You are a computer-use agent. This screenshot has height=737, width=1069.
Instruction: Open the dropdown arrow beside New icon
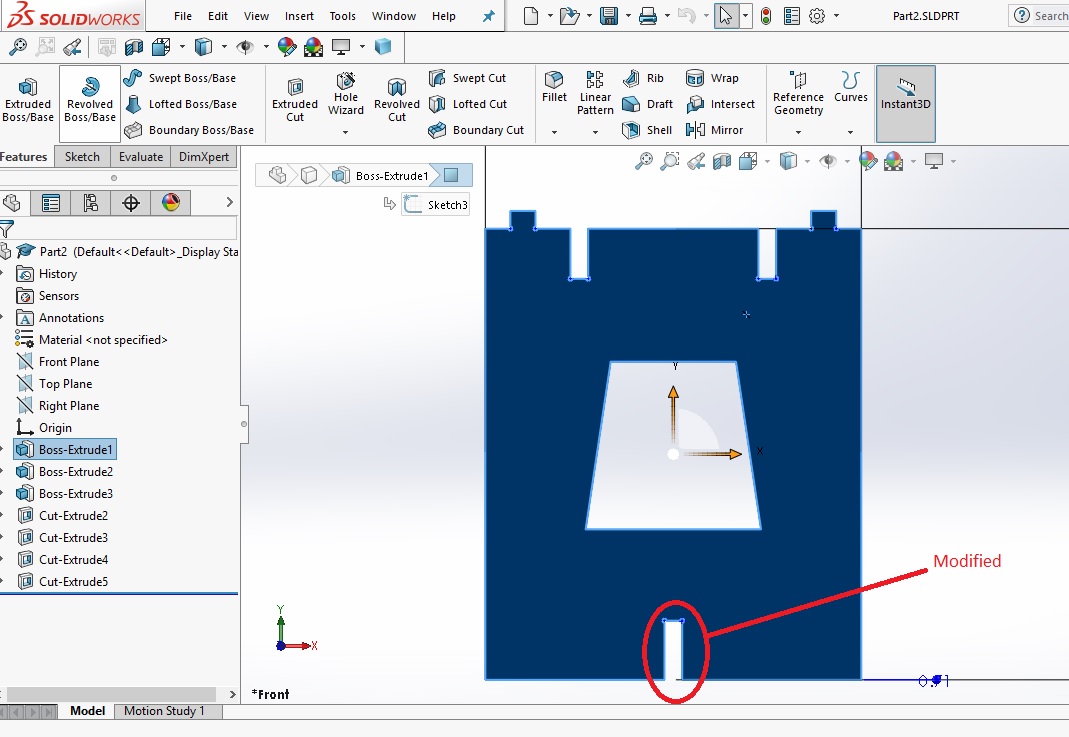[550, 16]
